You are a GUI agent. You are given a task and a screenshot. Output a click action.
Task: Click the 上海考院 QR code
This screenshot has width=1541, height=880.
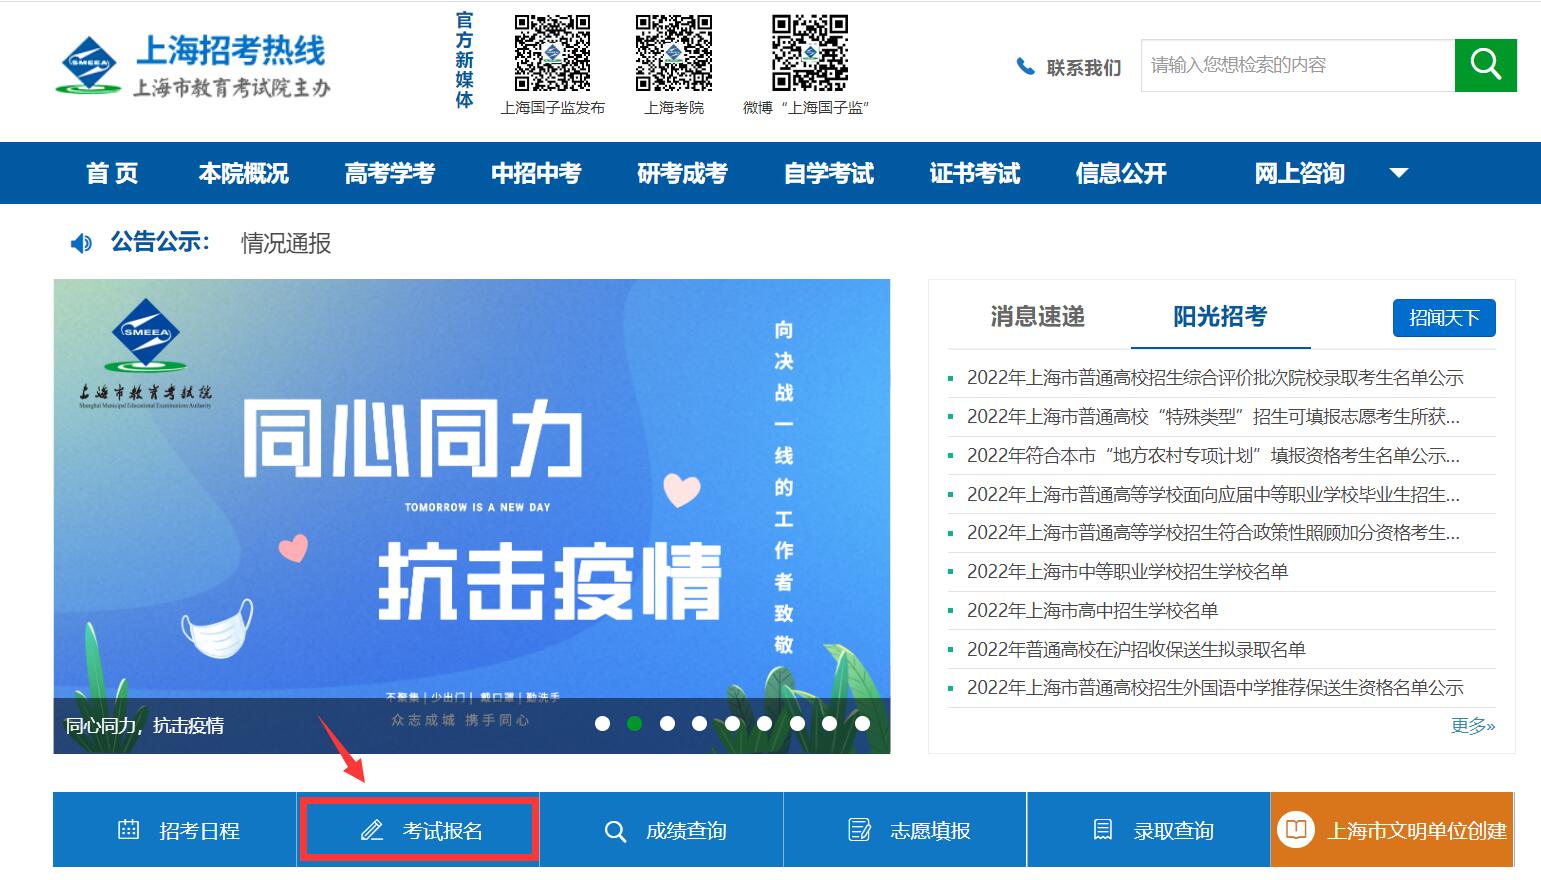tap(674, 53)
